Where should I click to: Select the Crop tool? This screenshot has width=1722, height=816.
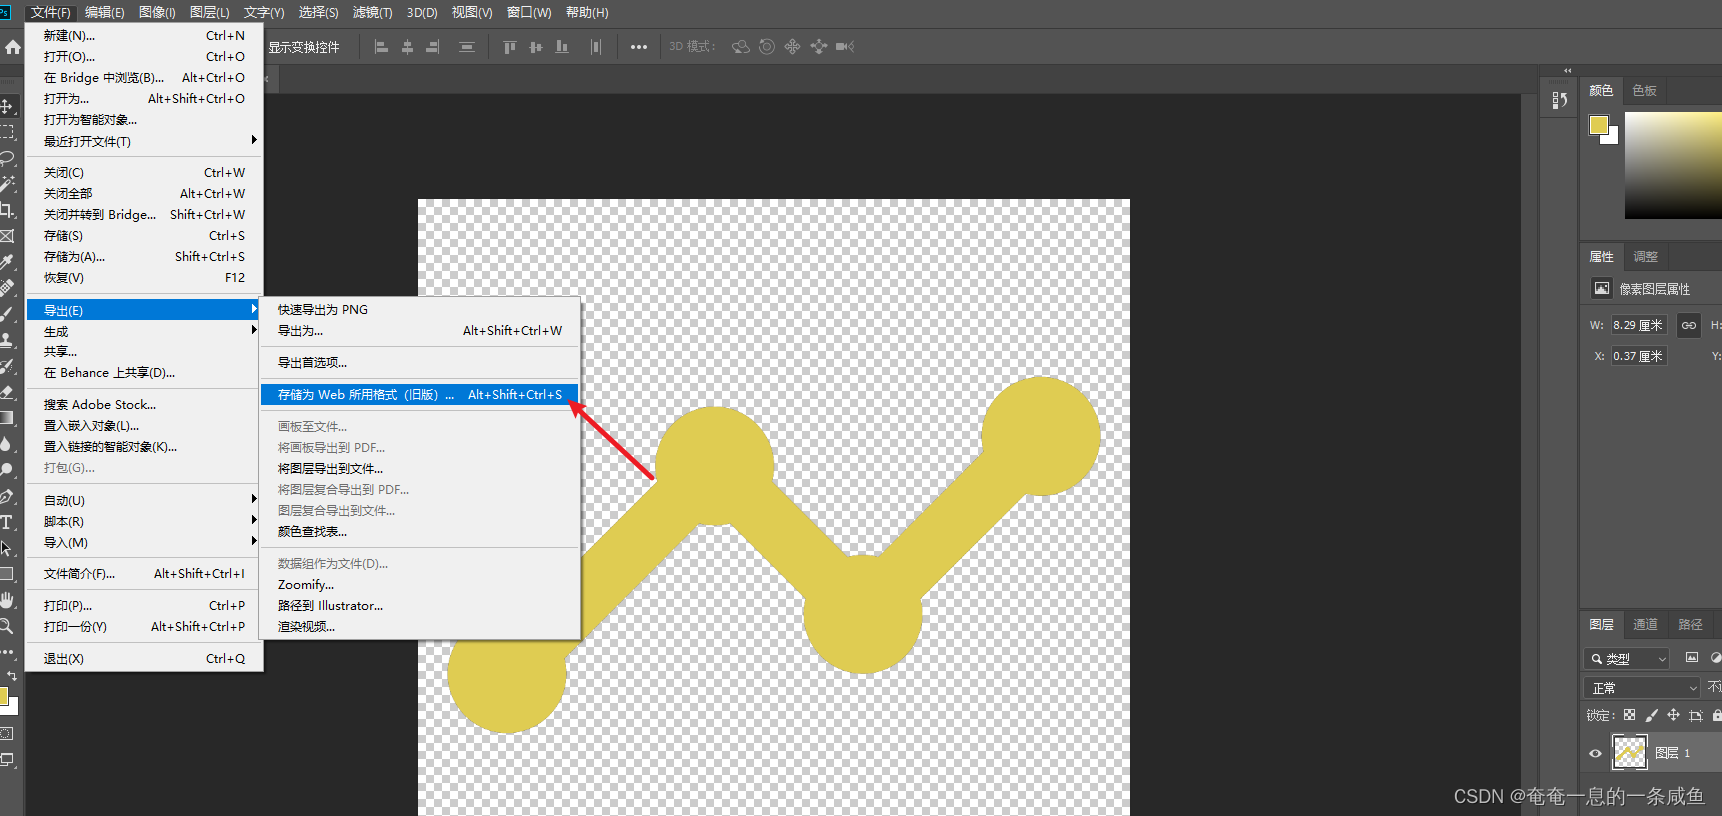point(7,210)
